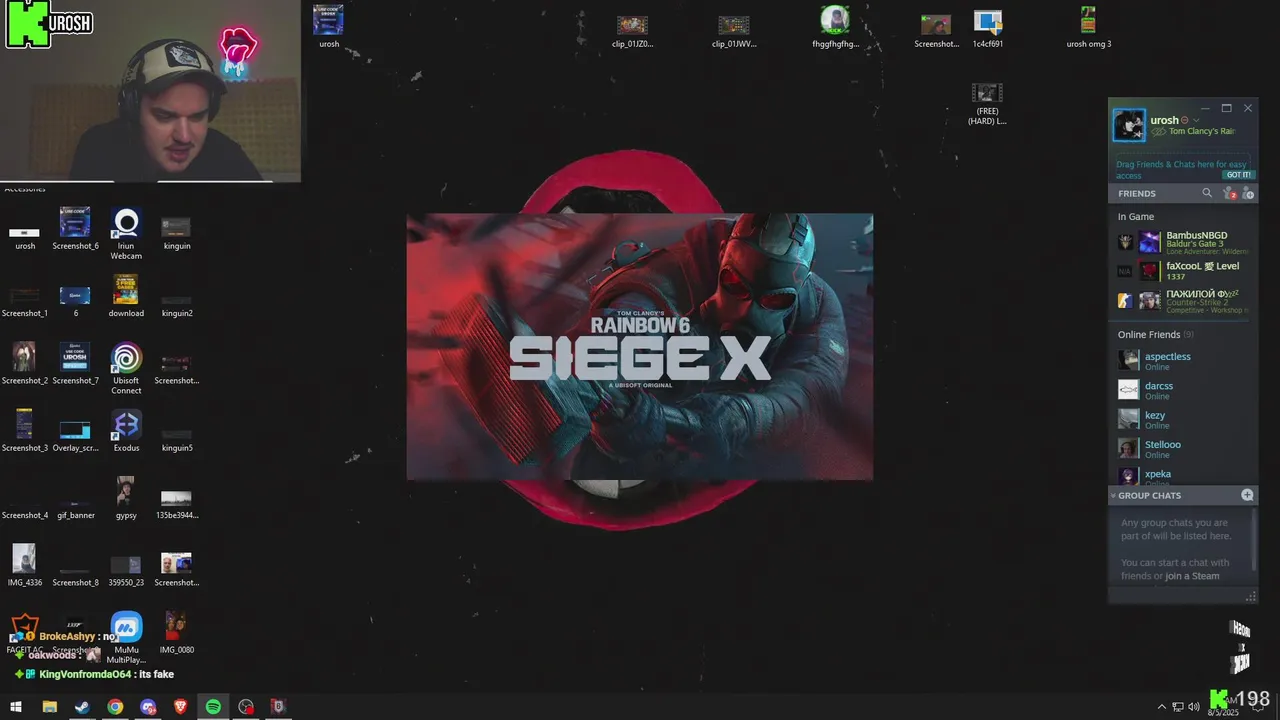Viewport: 1280px width, 720px height.
Task: Open urosh status dropdown in Steam
Action: point(1196,120)
